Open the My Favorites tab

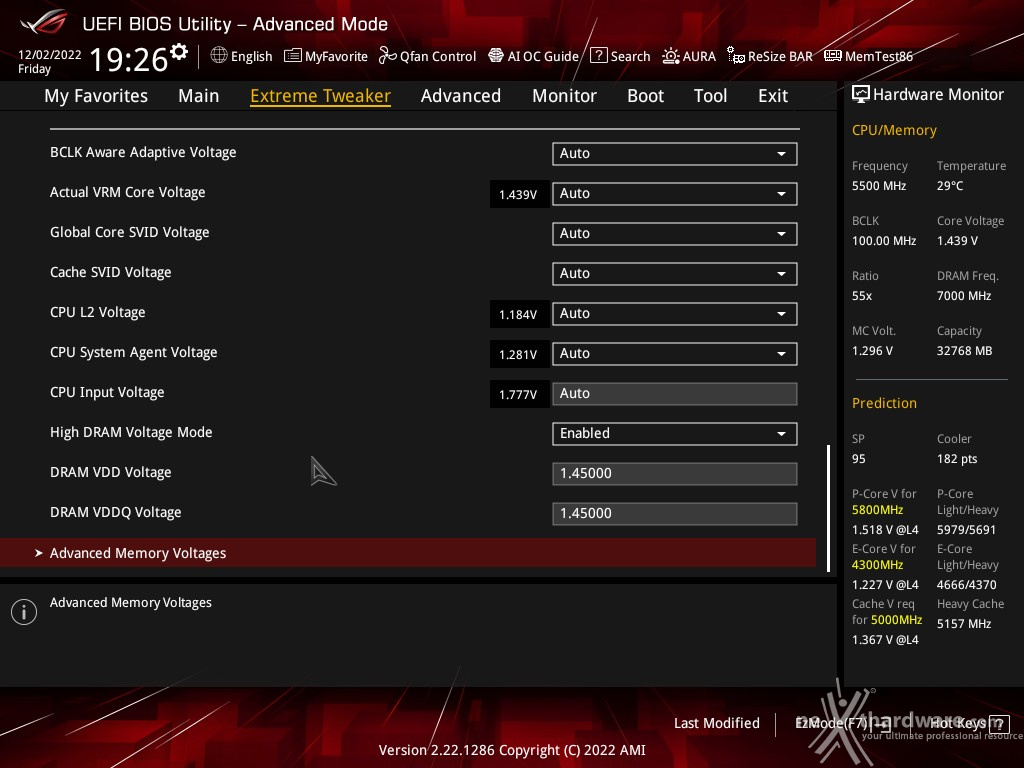click(x=96, y=96)
